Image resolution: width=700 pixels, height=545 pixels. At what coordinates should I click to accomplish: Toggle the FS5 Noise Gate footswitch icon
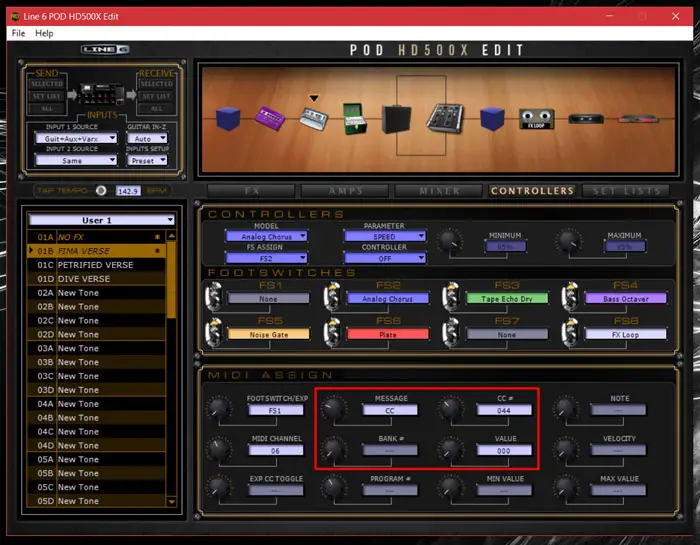tap(214, 332)
